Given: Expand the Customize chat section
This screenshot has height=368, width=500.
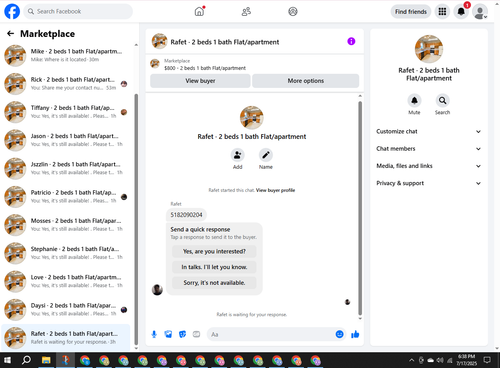Looking at the screenshot, I should click(429, 131).
